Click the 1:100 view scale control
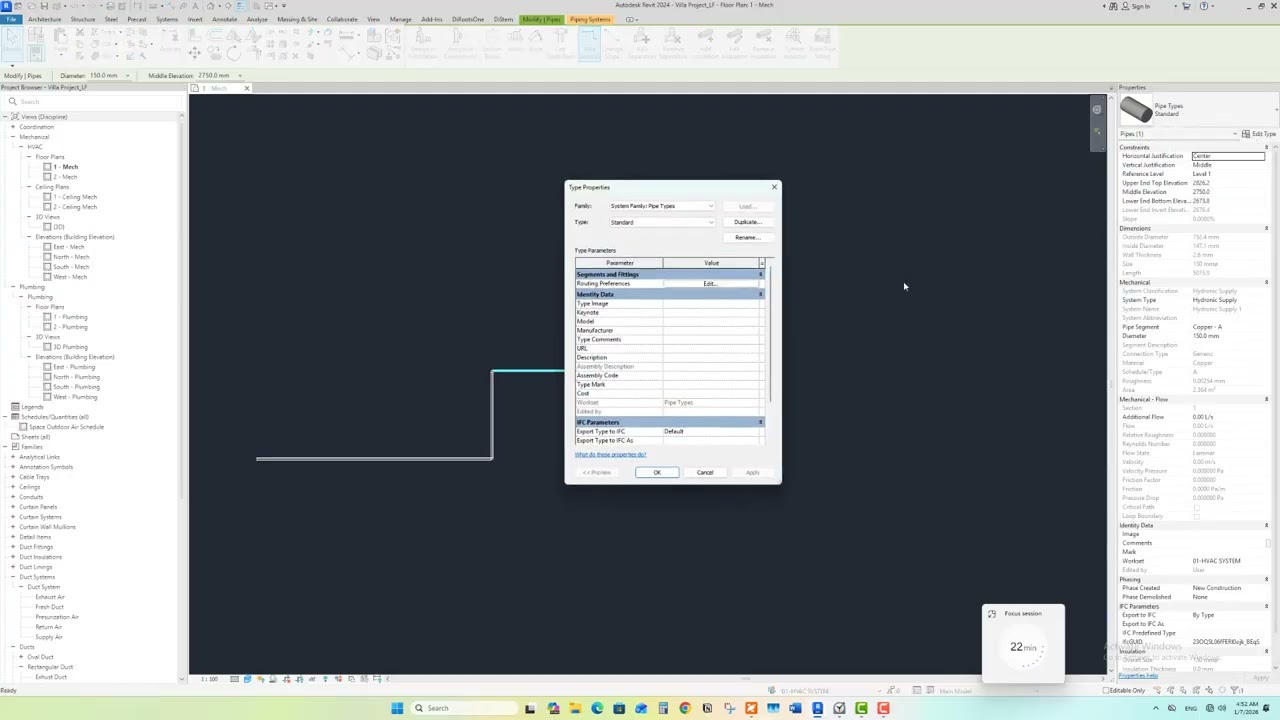 tap(209, 679)
